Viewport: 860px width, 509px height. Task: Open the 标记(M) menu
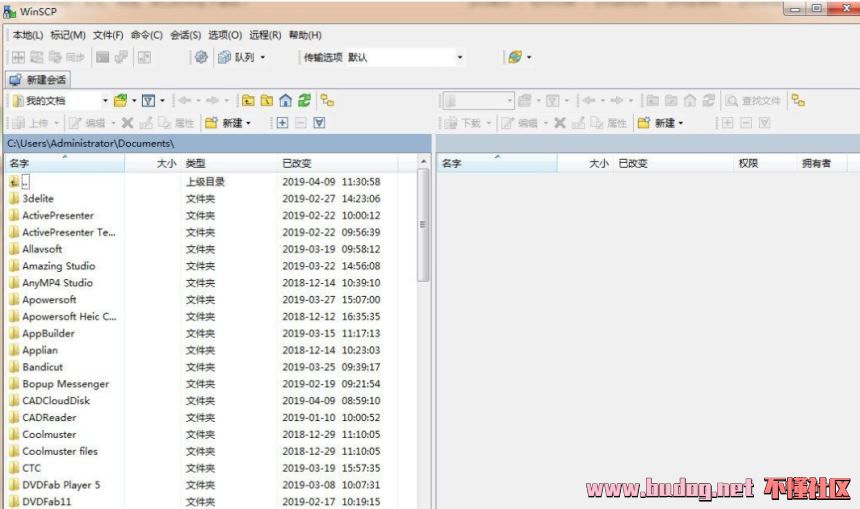click(x=68, y=35)
